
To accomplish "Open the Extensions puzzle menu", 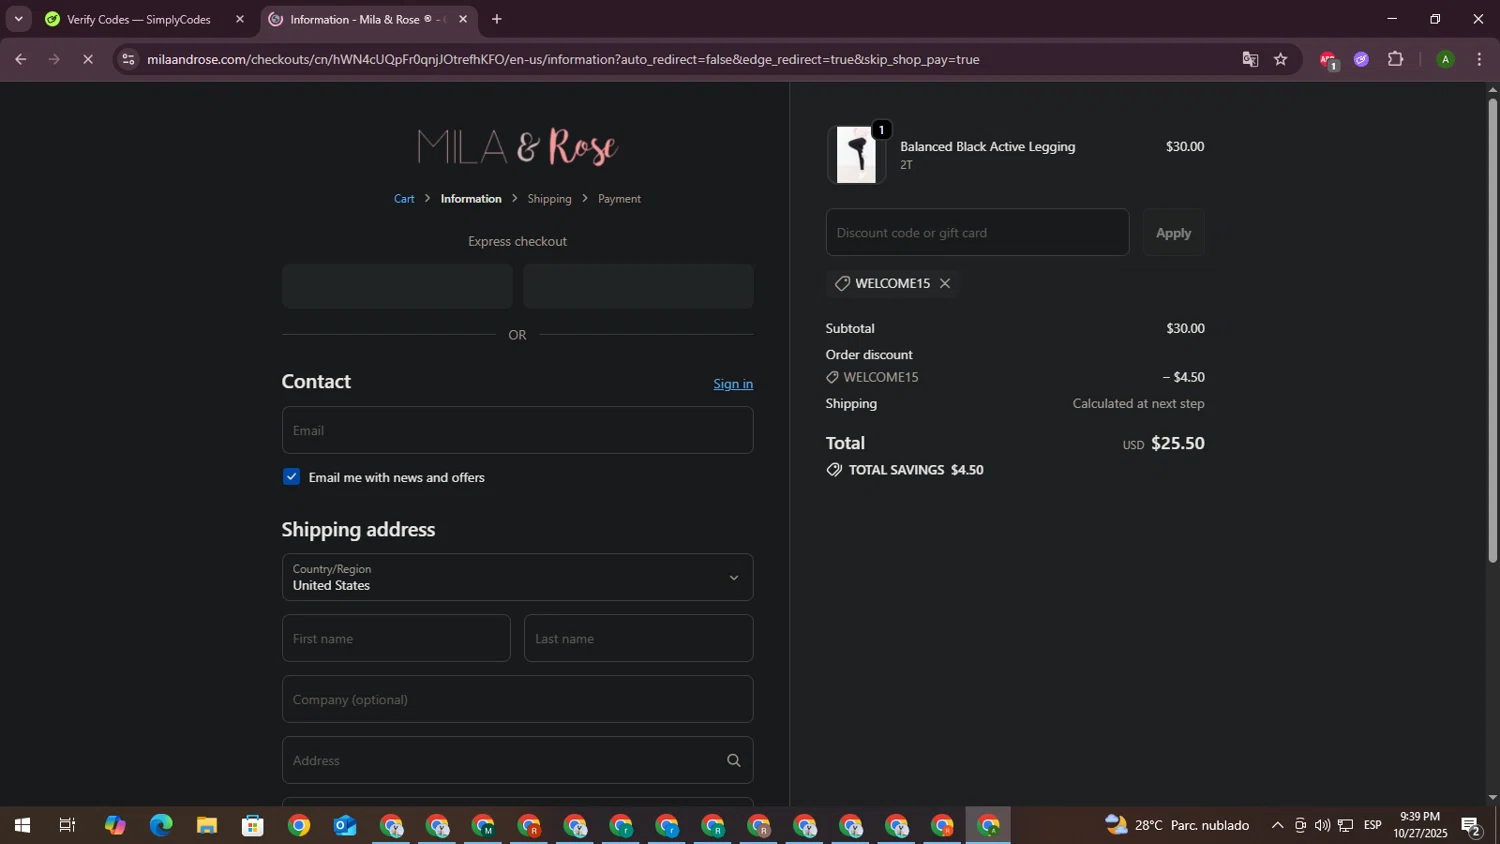I will click(1396, 59).
